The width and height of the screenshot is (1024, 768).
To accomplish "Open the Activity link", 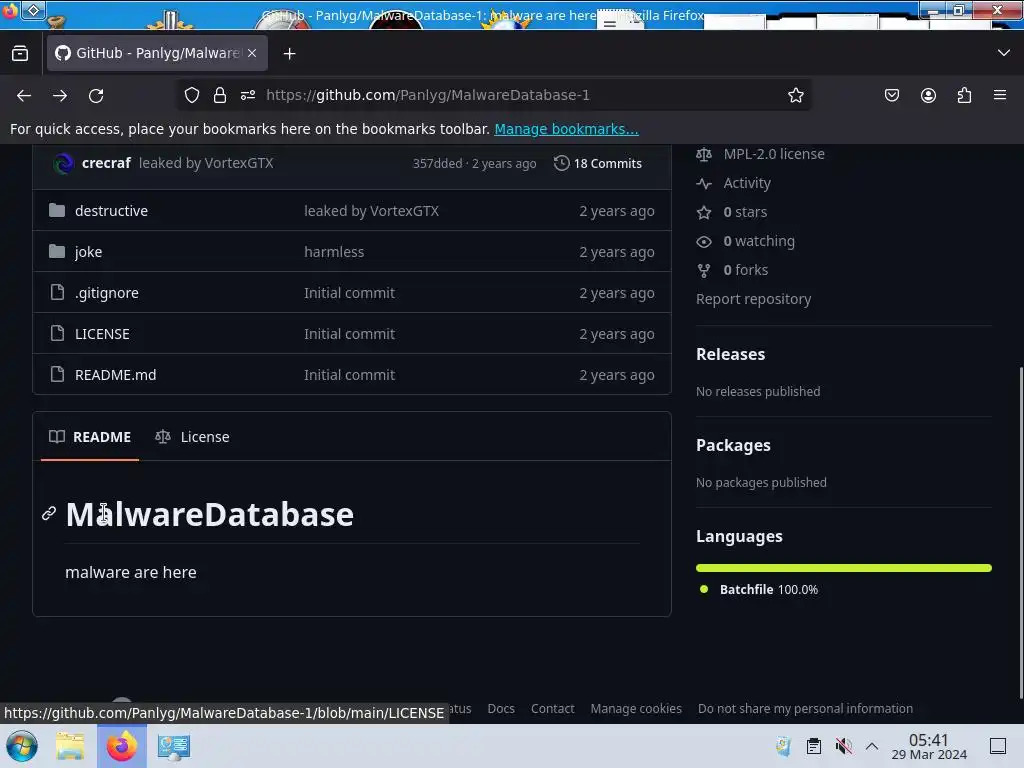I will click(747, 183).
